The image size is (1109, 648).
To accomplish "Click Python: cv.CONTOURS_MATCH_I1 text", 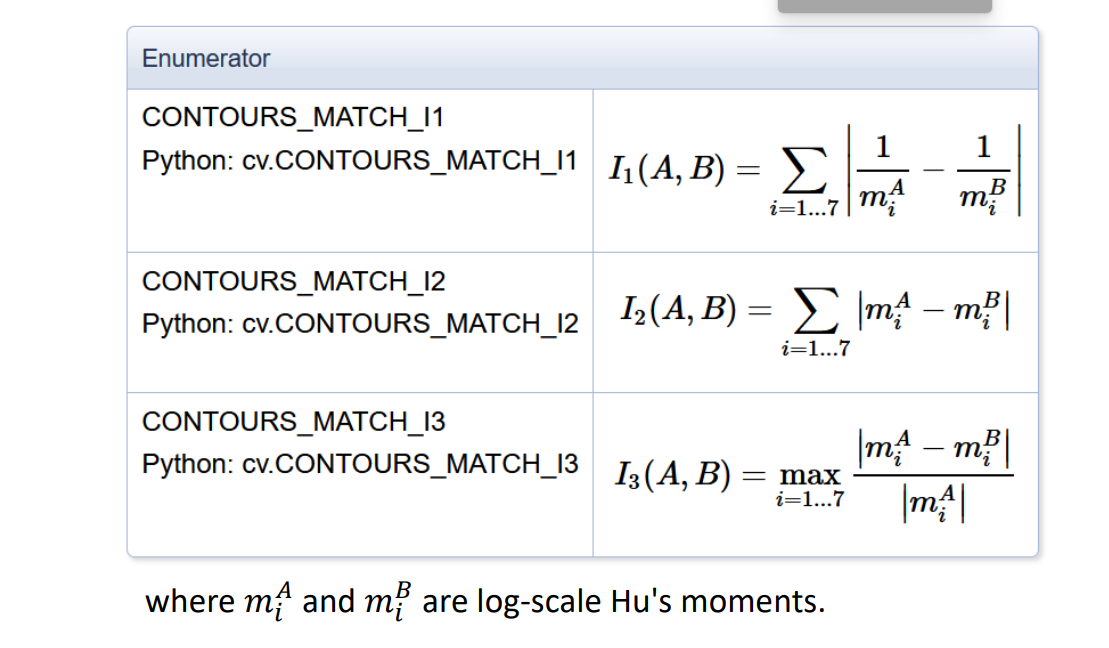I will (x=360, y=161).
